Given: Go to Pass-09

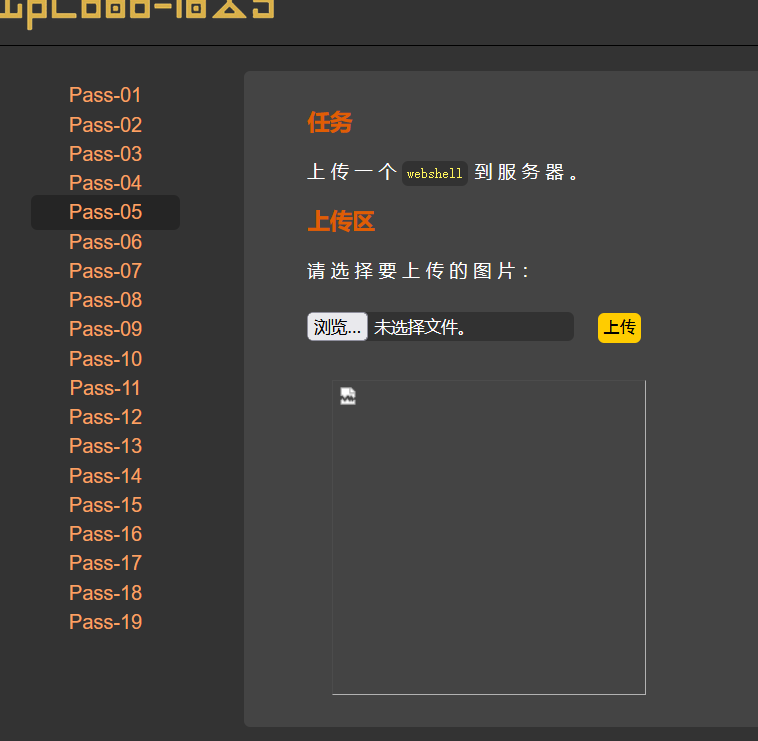Looking at the screenshot, I should (105, 329).
